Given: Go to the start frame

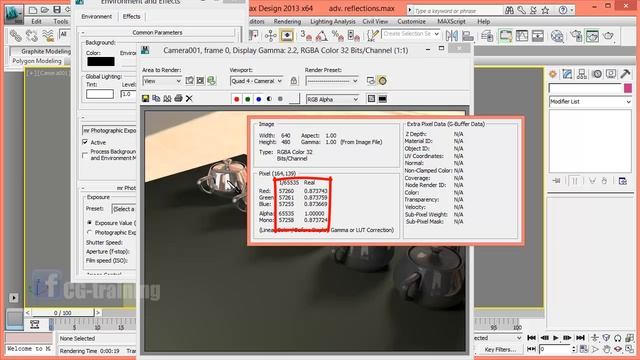Looking at the screenshot, I should pyautogui.click(x=531, y=338).
